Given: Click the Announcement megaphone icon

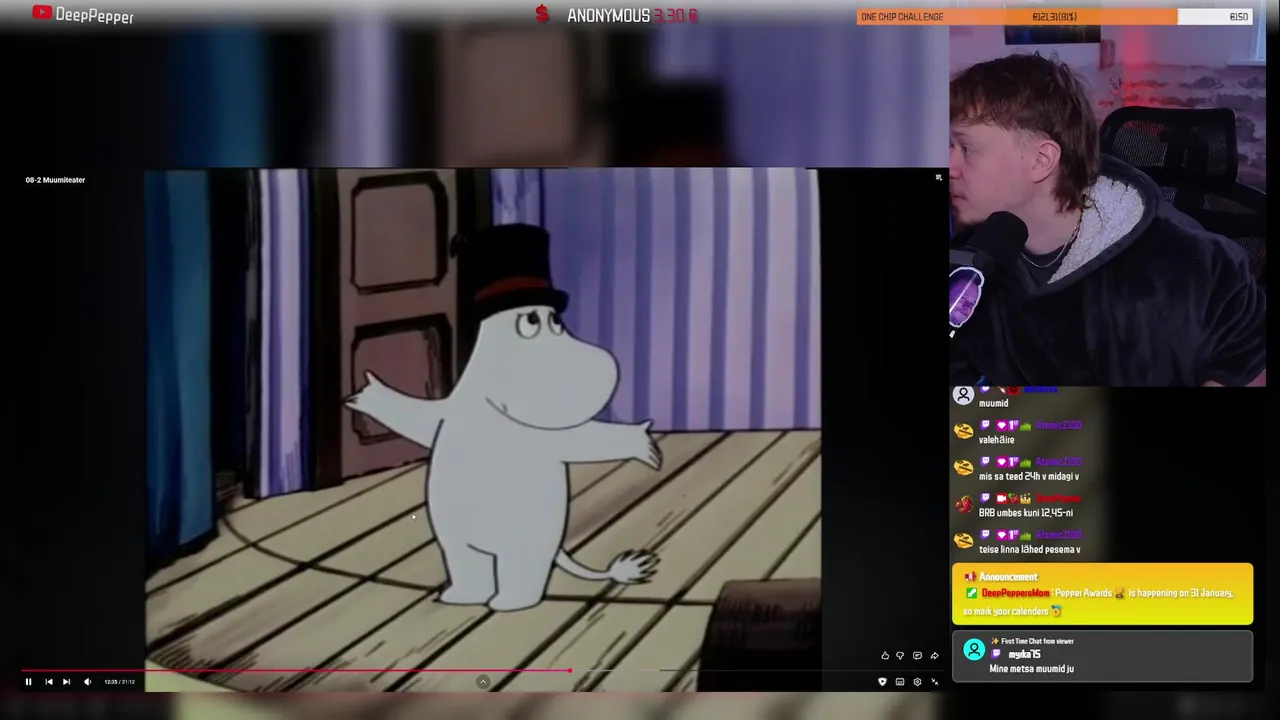Looking at the screenshot, I should (969, 577).
